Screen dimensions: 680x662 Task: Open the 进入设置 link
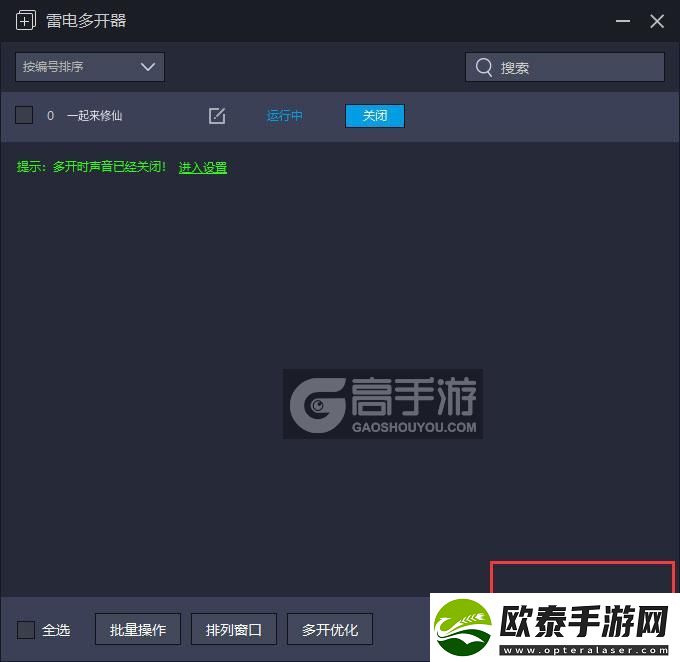click(x=203, y=167)
